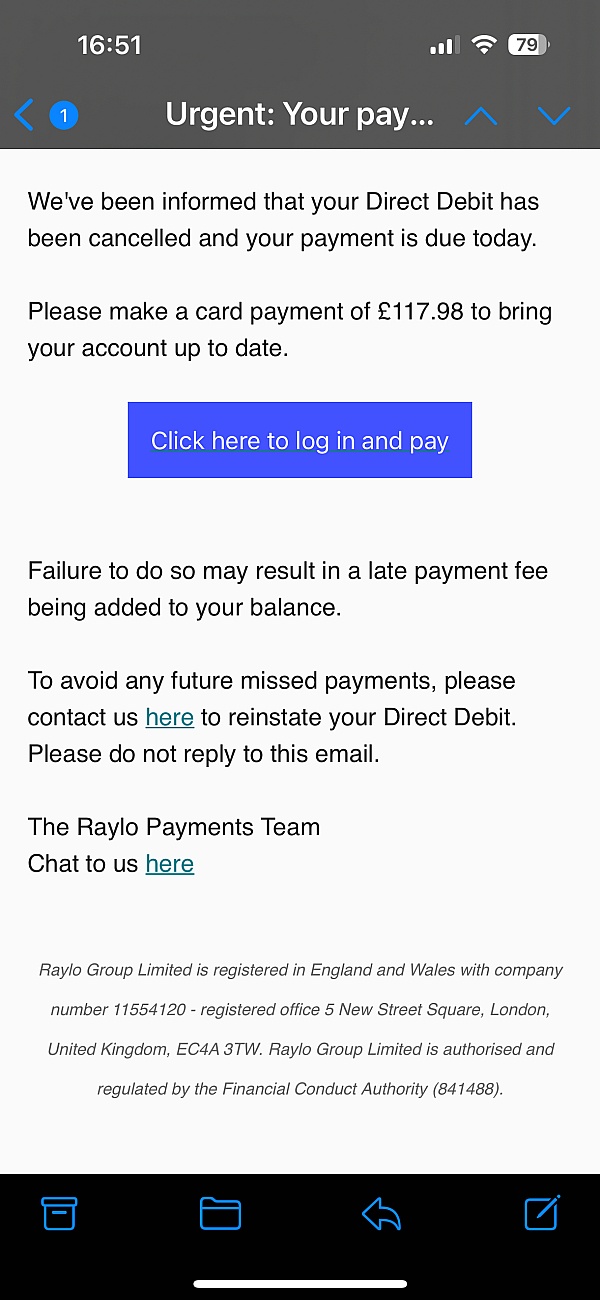Screen dimensions: 600x1300
Task: Go to next message with down chevron
Action: tap(553, 116)
